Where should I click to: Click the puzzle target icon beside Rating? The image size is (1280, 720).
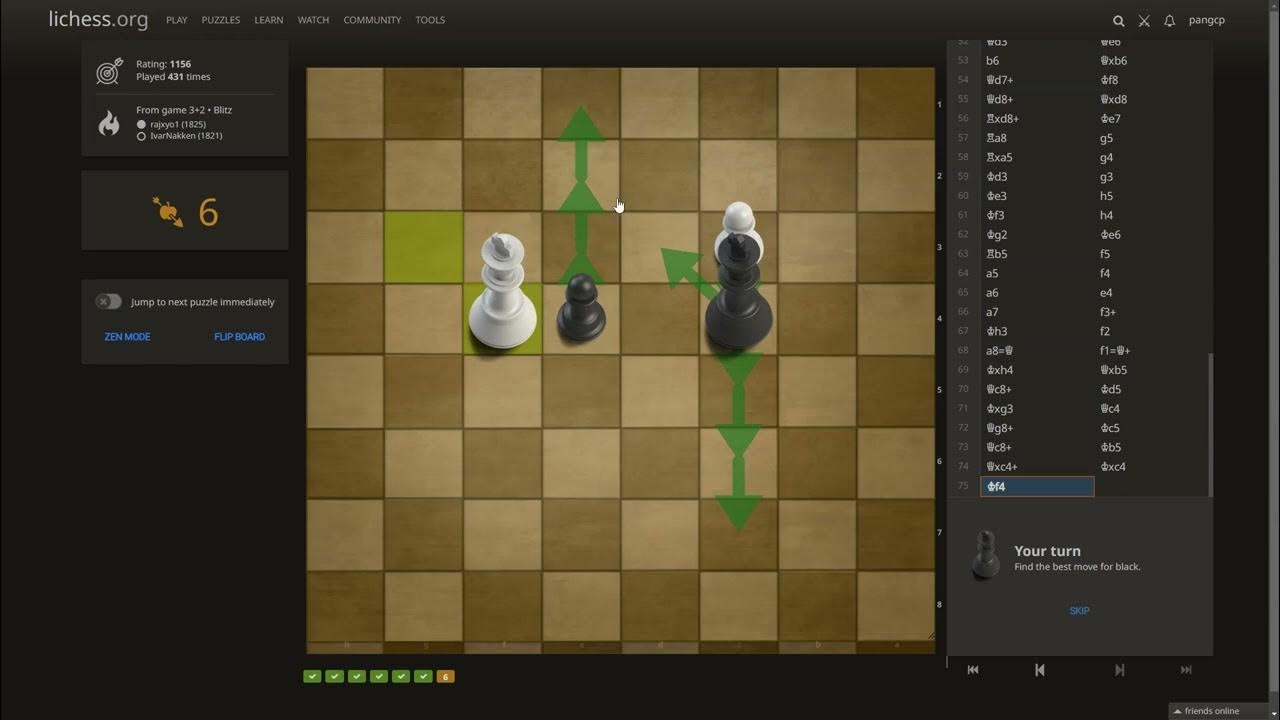tap(109, 71)
